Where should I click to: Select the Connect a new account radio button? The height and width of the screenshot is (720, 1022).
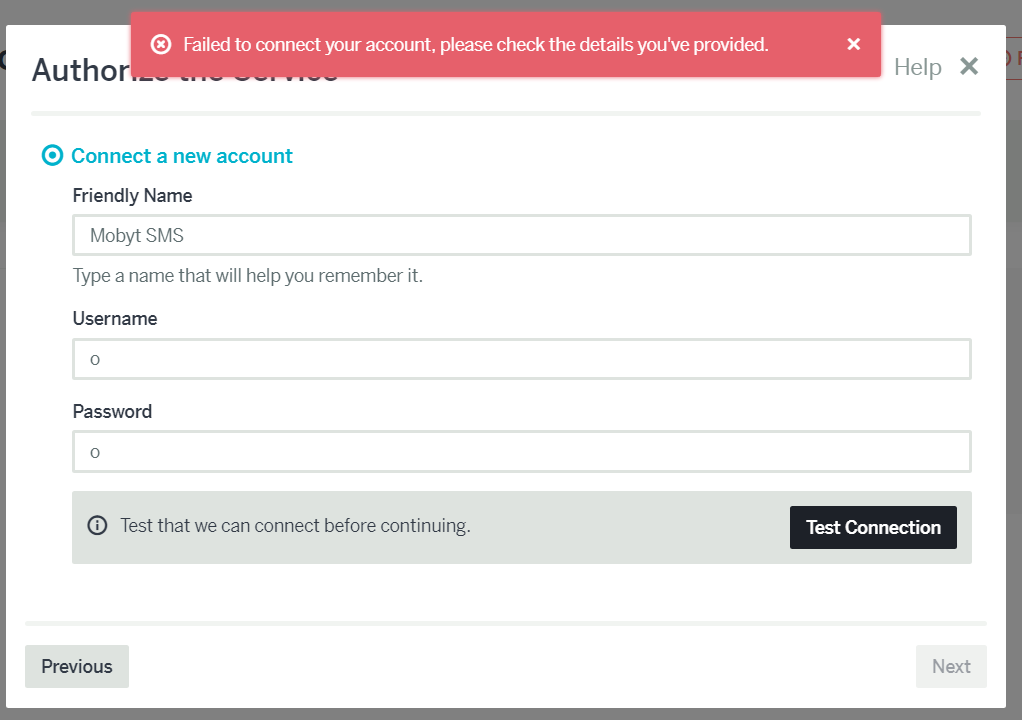[52, 156]
